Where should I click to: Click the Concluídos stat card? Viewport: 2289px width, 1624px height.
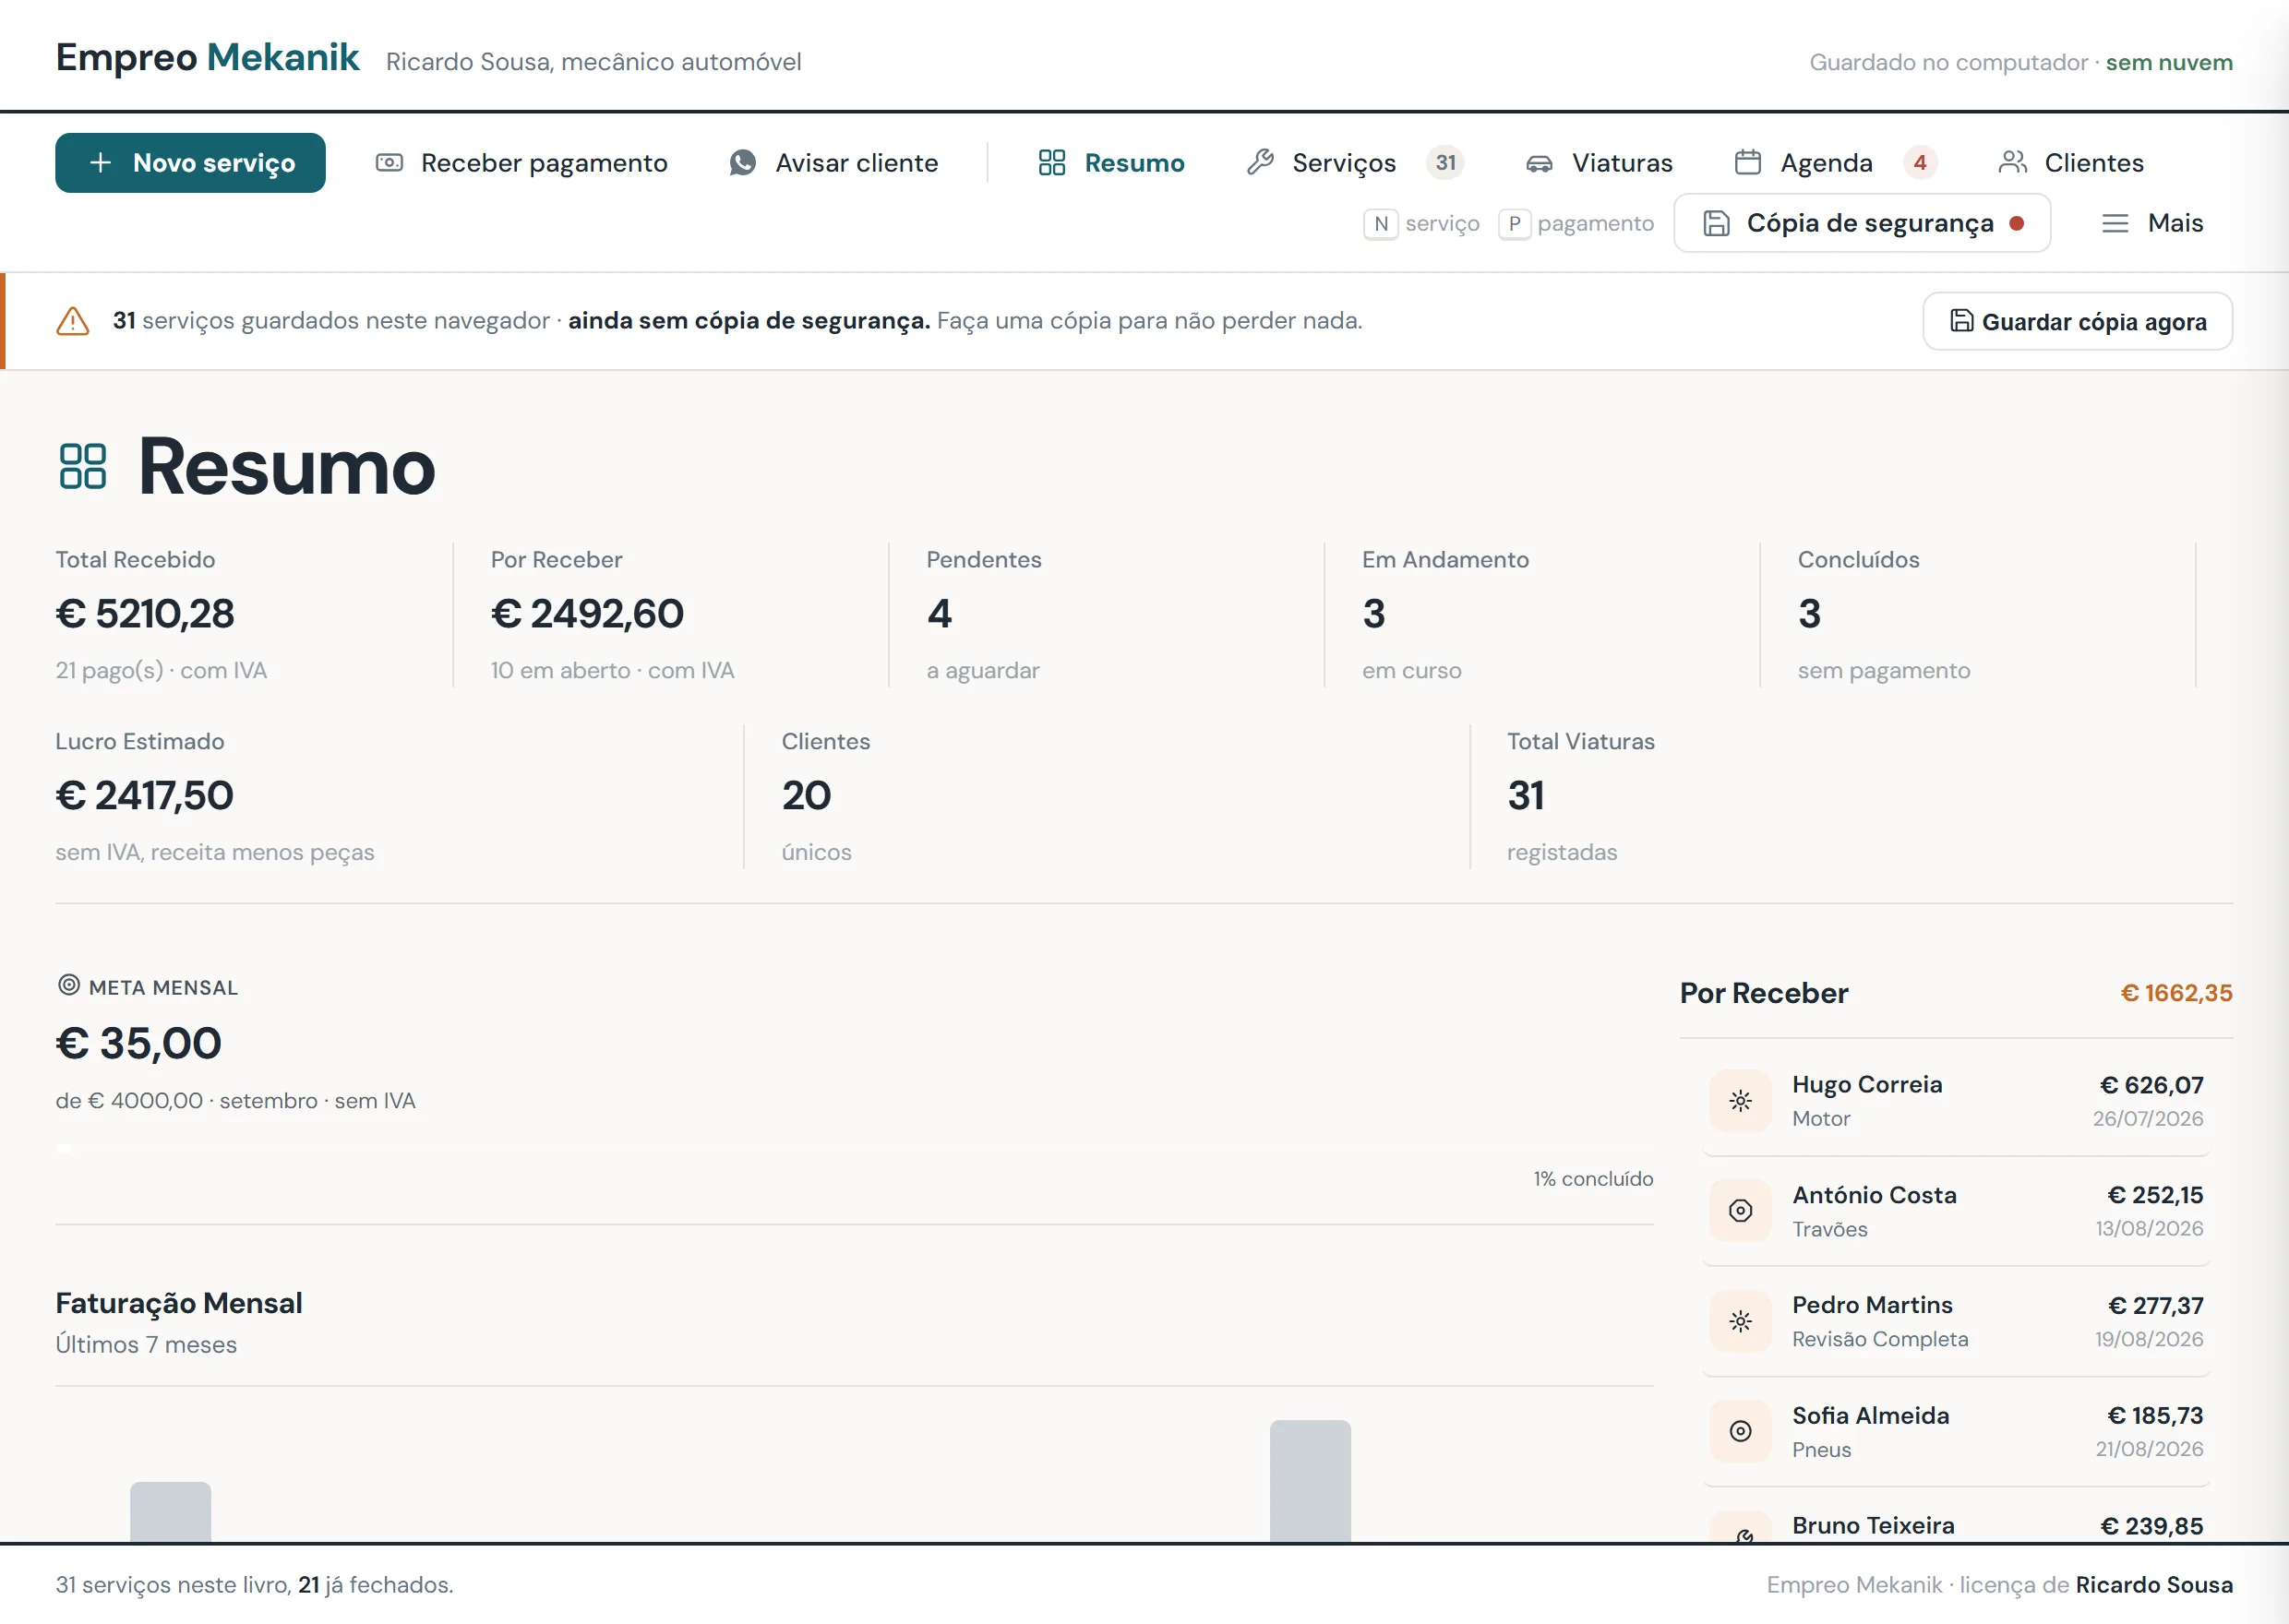pyautogui.click(x=1977, y=614)
